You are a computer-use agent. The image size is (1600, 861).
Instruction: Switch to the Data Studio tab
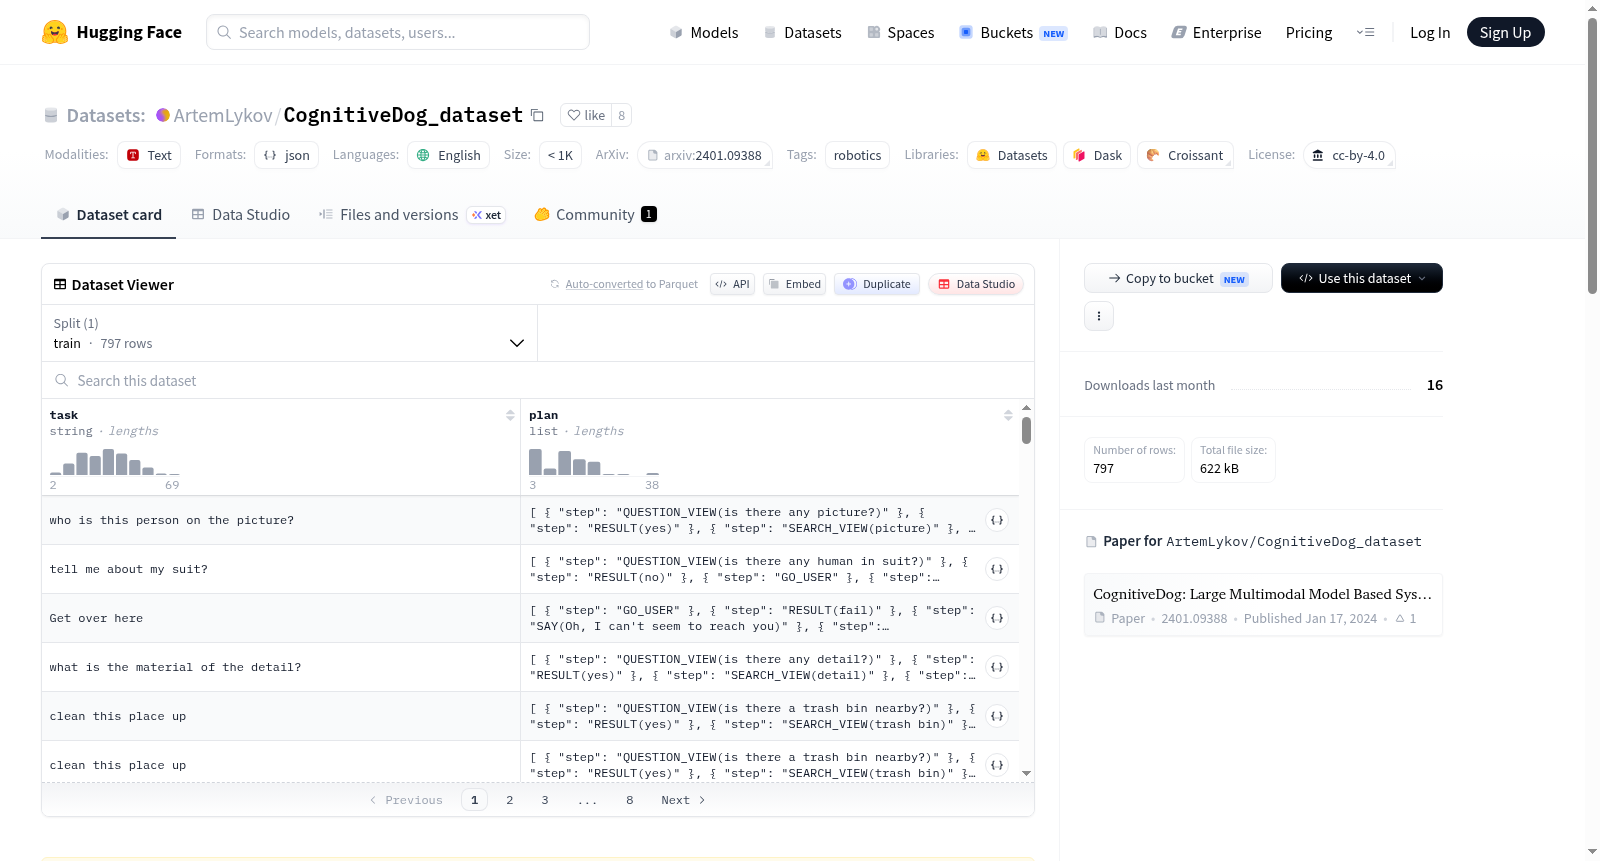pyautogui.click(x=241, y=214)
